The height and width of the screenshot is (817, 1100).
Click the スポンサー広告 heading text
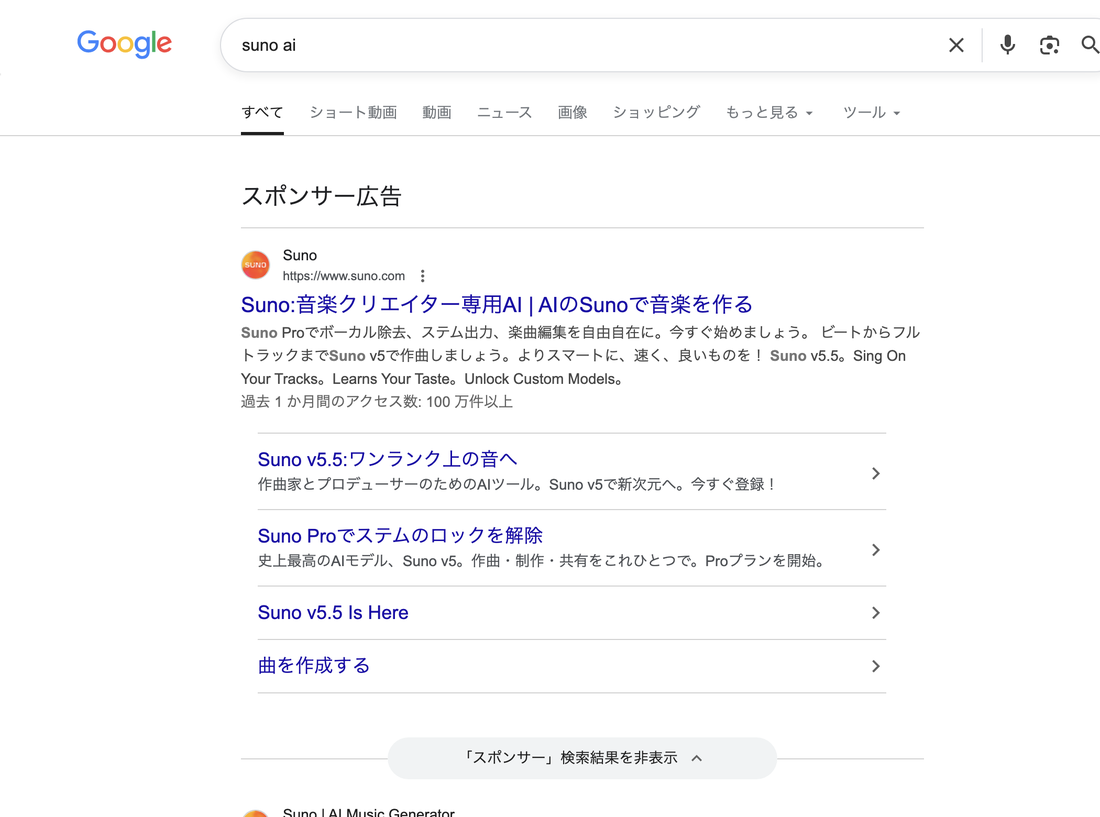click(x=321, y=196)
